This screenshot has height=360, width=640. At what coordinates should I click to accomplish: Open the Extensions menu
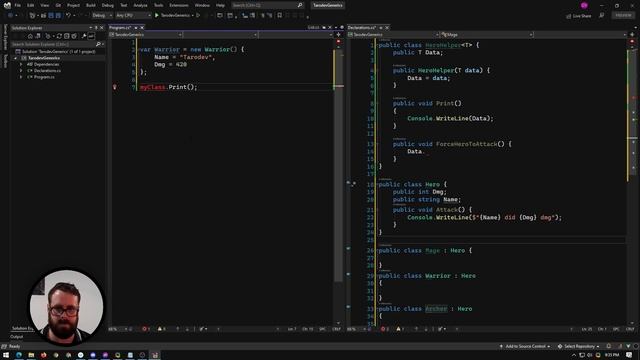click(x=179, y=5)
